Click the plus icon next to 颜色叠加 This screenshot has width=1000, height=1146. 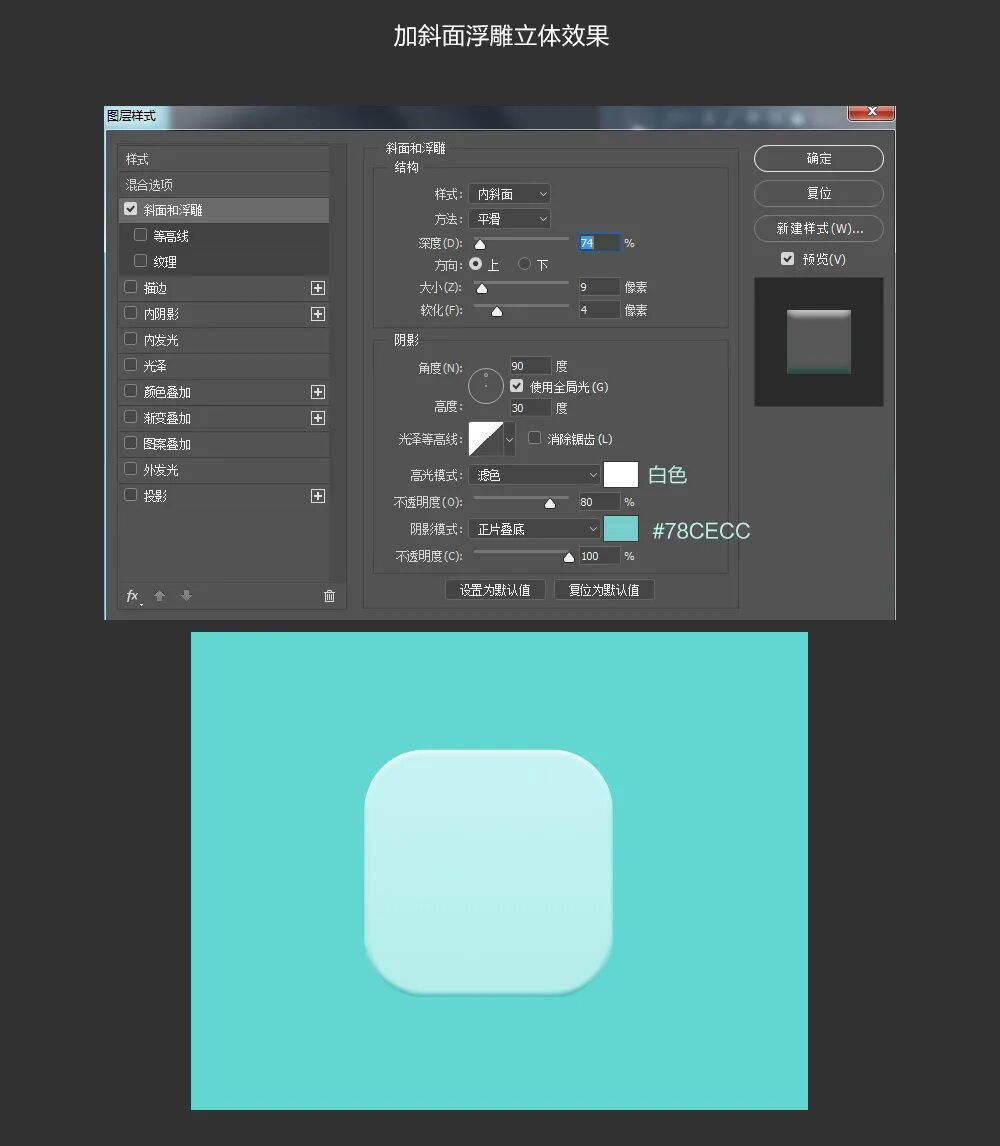click(318, 392)
